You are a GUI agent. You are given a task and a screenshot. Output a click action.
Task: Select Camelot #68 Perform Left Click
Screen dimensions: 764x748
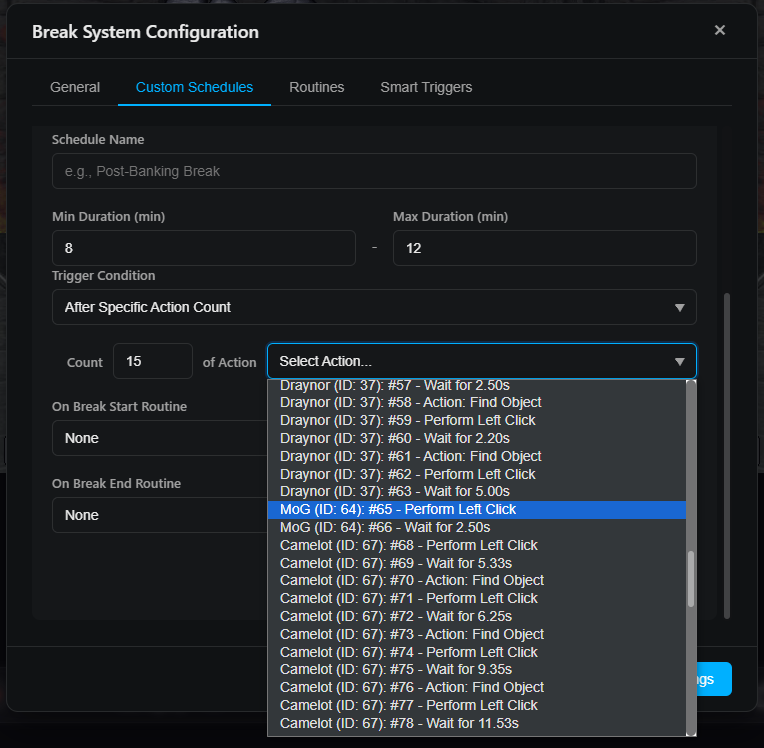[x=477, y=545]
